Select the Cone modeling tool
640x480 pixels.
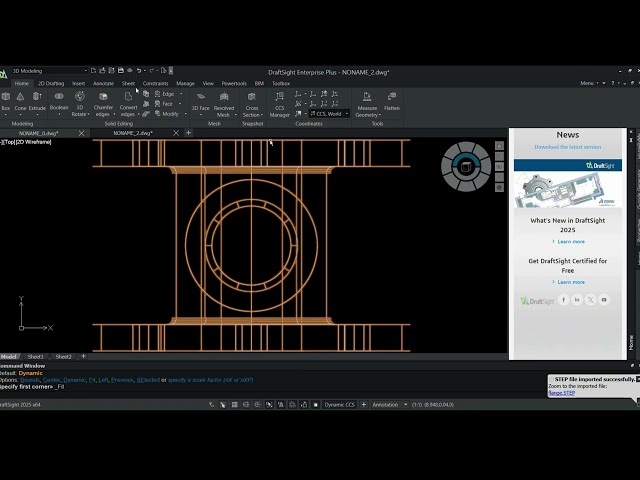(x=20, y=100)
